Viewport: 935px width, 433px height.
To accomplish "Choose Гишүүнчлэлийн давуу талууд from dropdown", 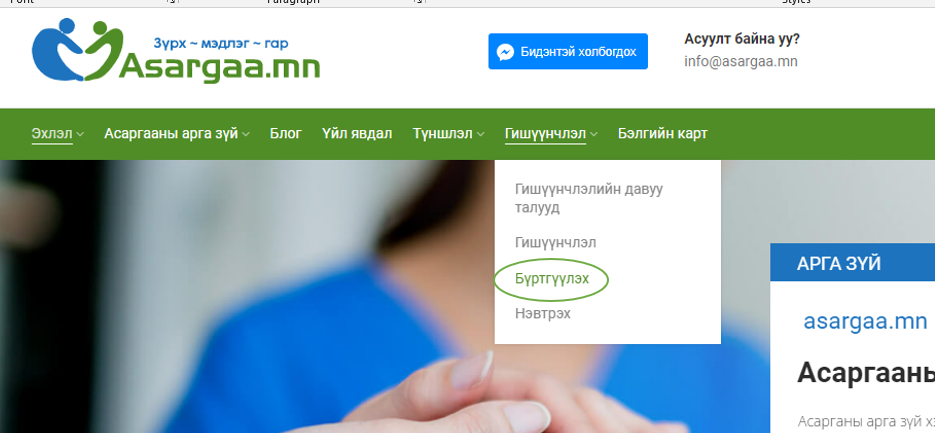I will coord(589,199).
